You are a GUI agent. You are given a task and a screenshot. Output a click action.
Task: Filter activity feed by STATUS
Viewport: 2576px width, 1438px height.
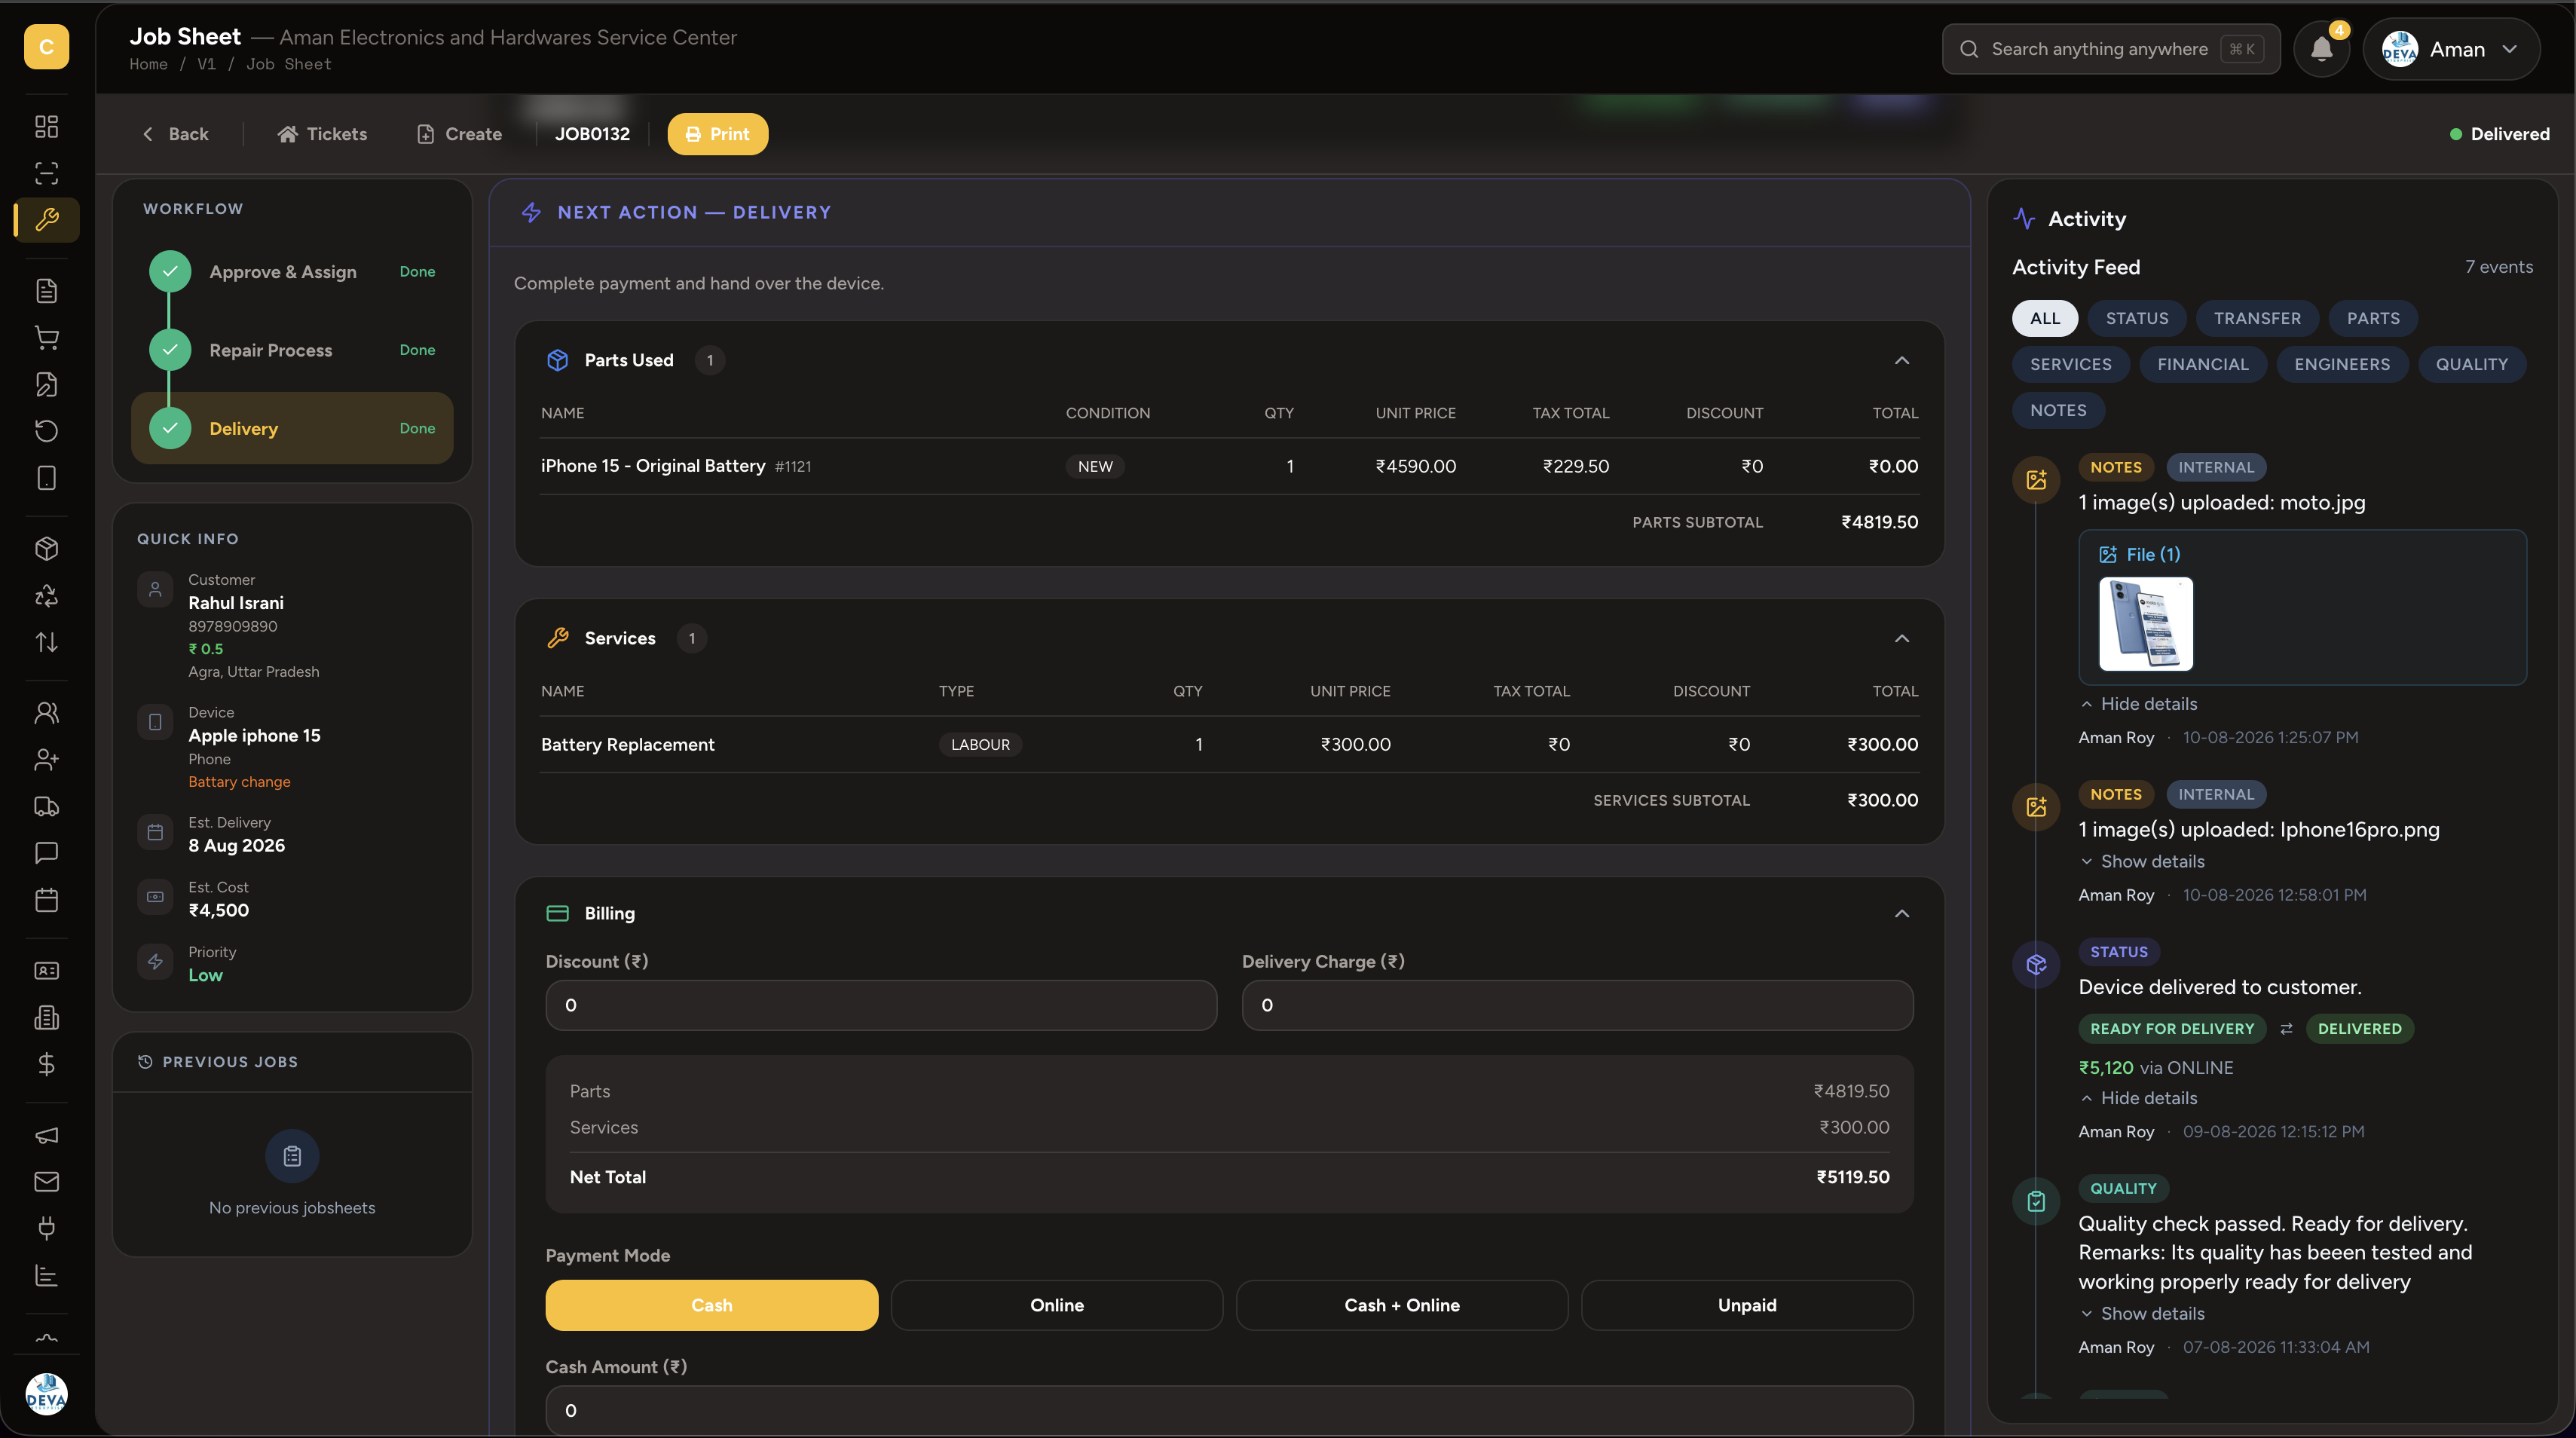click(x=2136, y=318)
